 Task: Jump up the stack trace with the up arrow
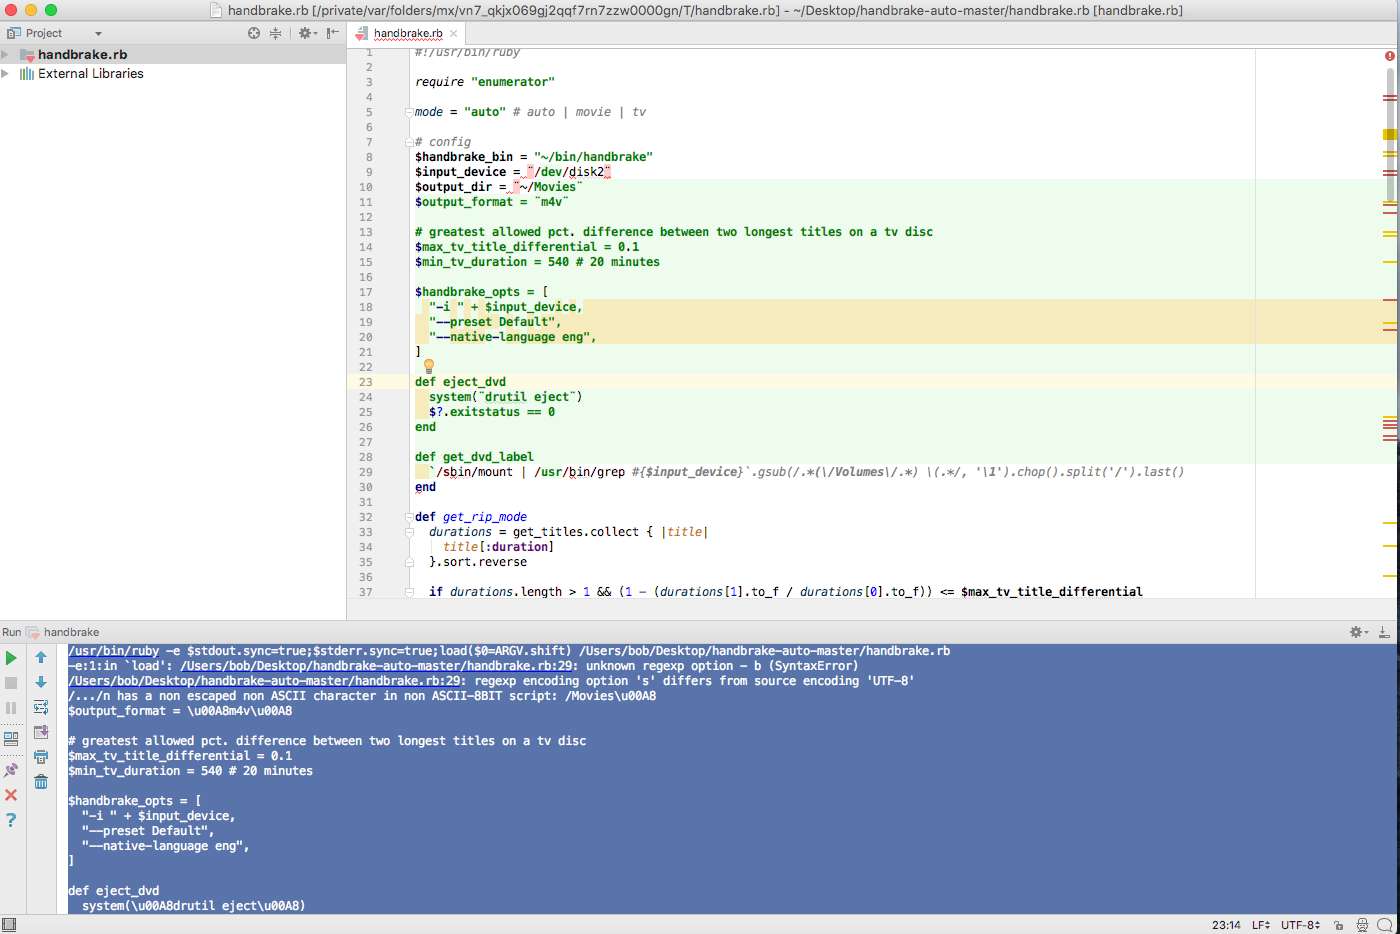point(41,658)
